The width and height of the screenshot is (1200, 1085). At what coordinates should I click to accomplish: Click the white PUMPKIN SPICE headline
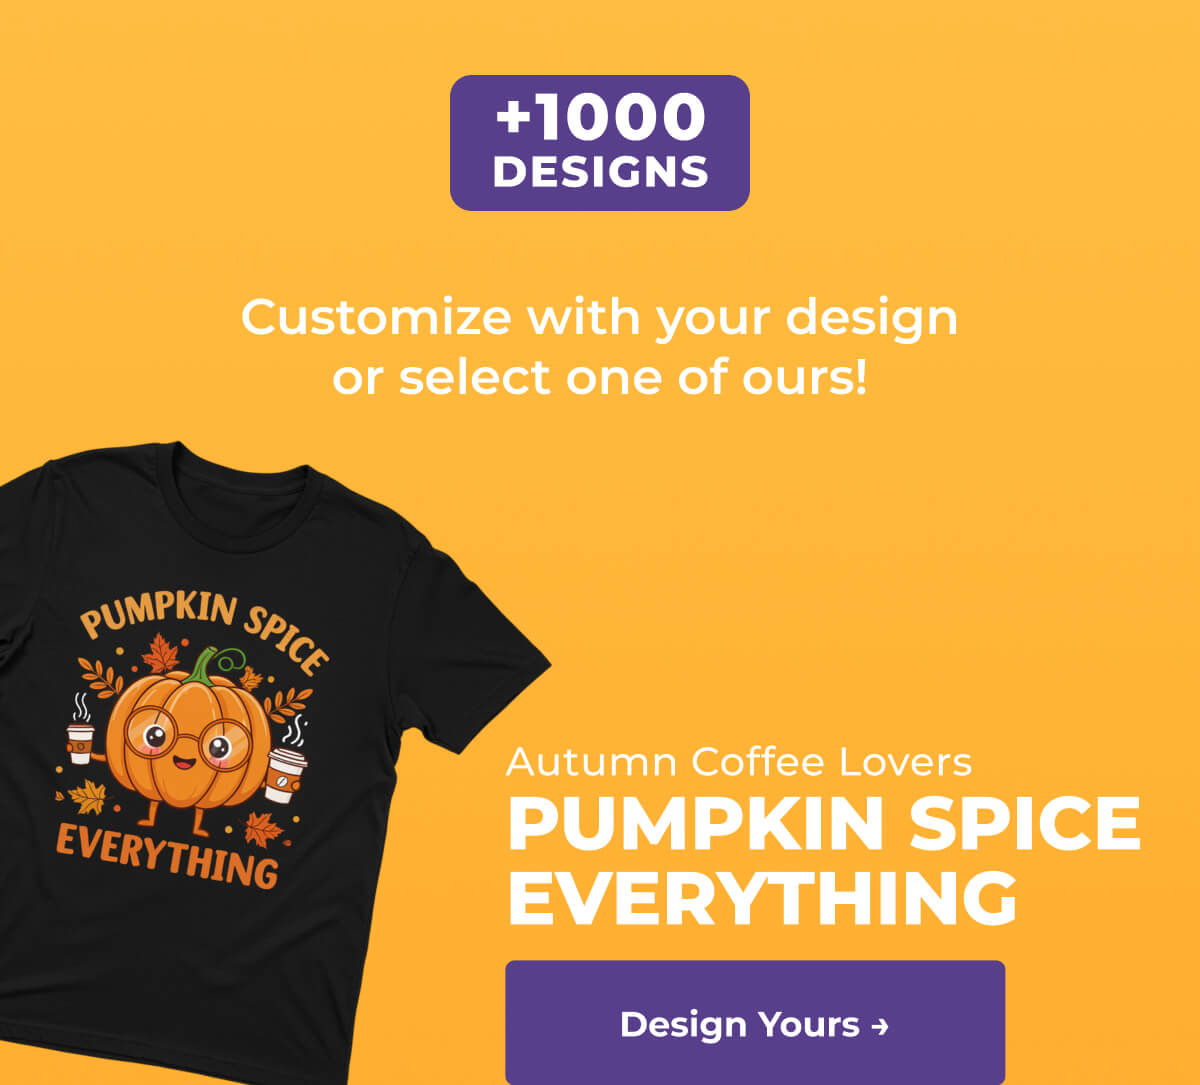824,823
